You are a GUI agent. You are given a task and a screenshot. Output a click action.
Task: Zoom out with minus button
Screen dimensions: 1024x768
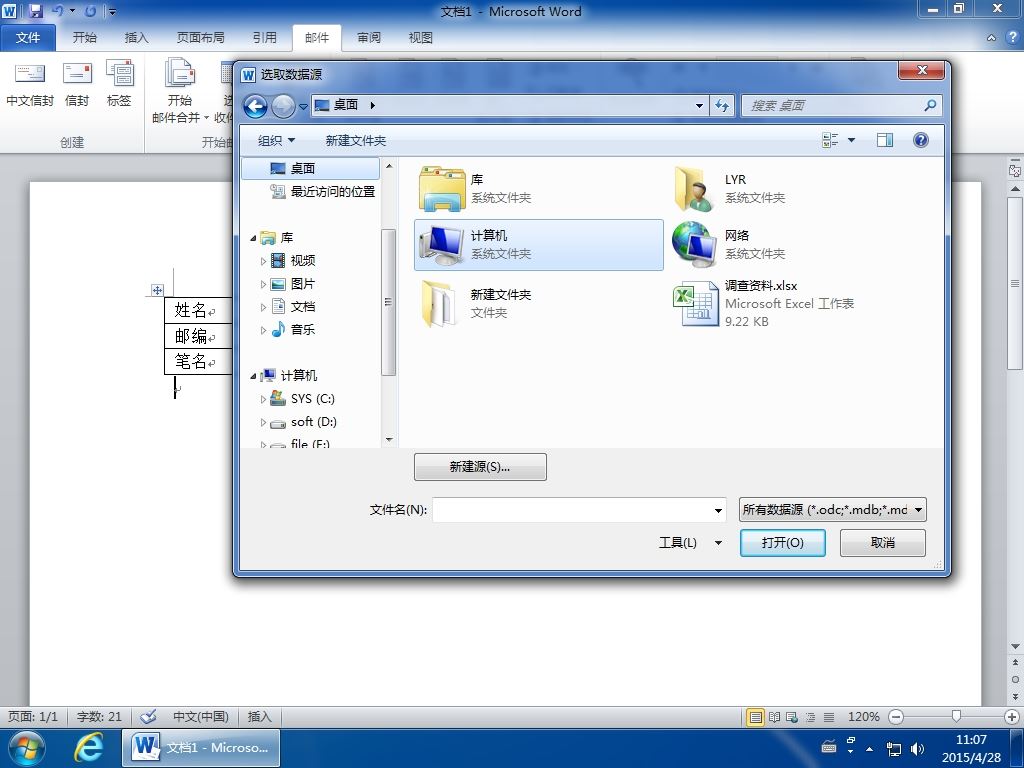[x=896, y=716]
